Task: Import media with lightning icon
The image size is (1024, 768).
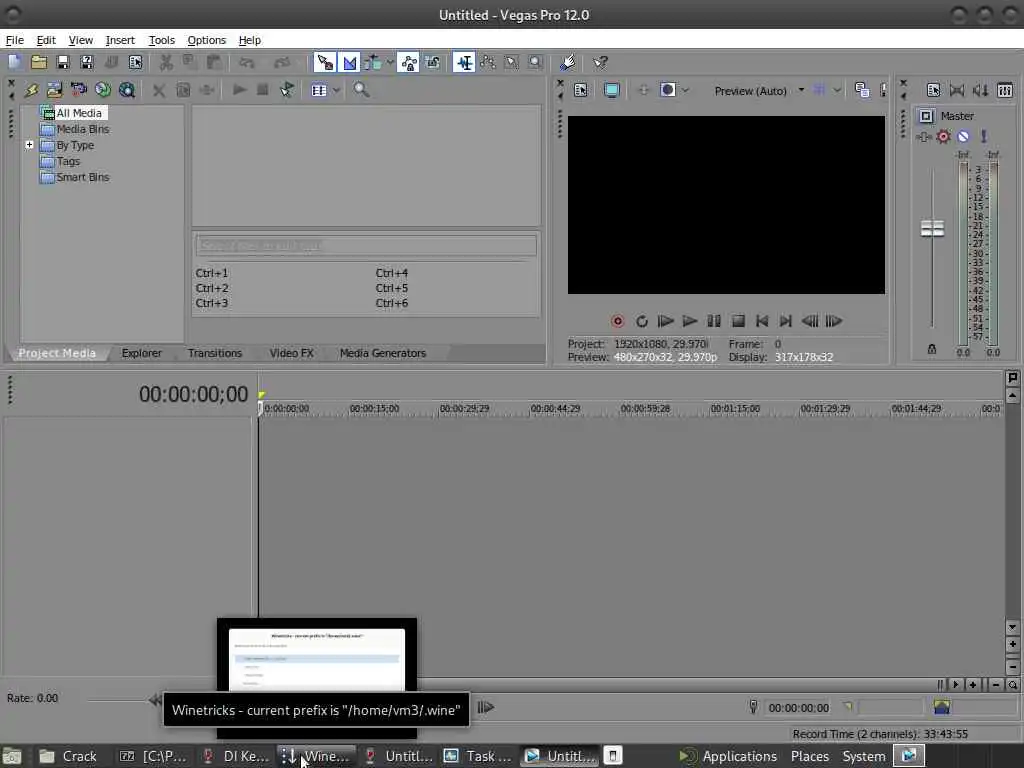Action: tap(31, 90)
